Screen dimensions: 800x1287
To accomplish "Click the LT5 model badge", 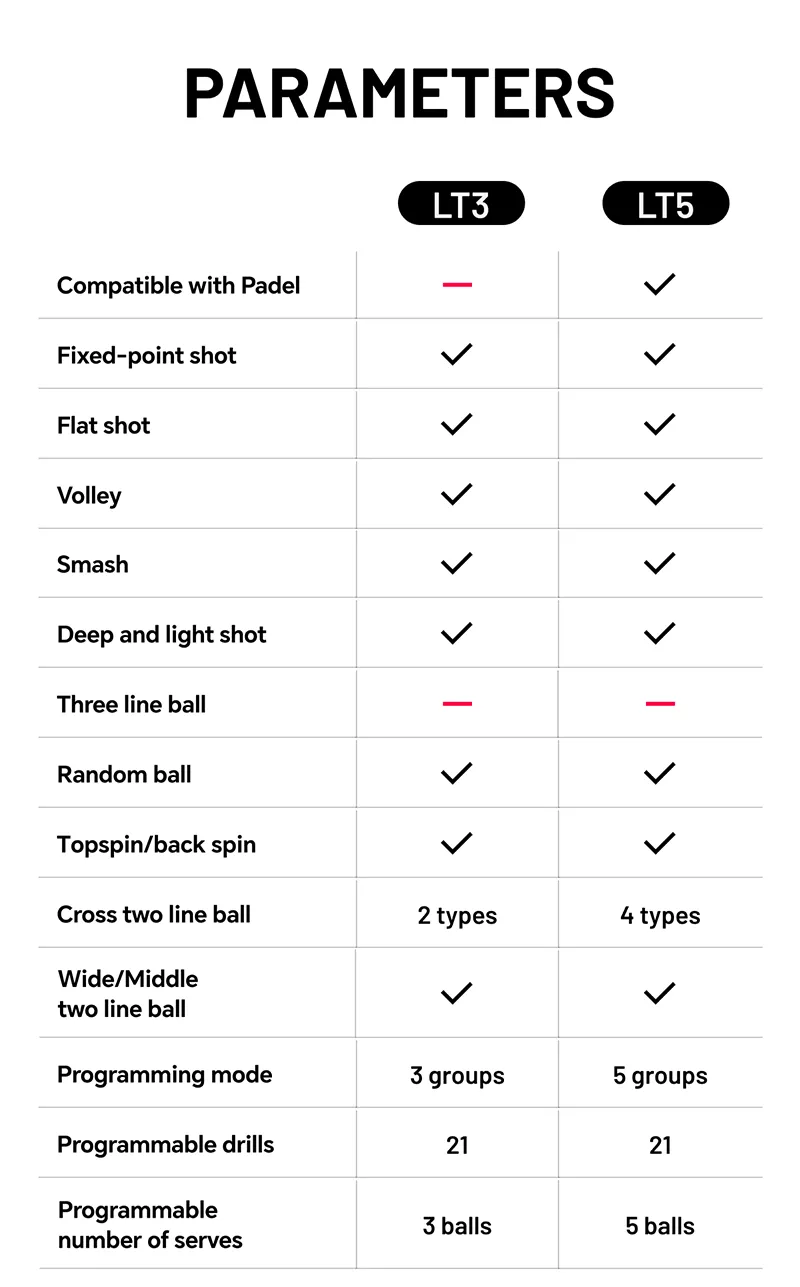I will pyautogui.click(x=665, y=204).
